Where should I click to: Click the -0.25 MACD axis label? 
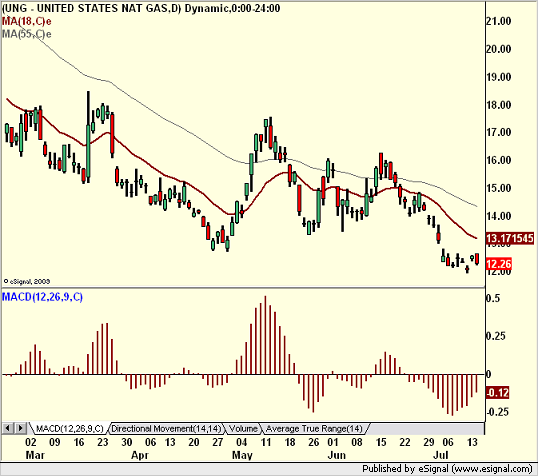point(497,411)
